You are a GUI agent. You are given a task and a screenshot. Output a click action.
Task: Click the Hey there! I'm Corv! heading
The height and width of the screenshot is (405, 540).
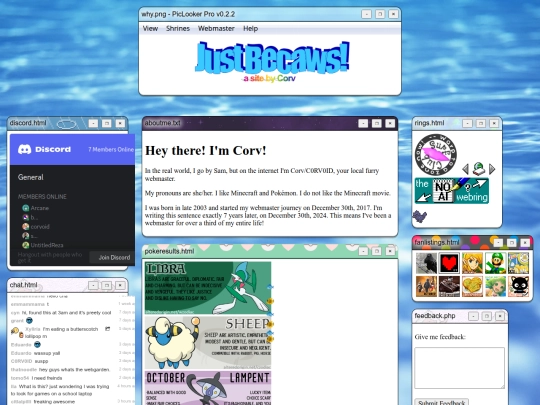coord(206,150)
